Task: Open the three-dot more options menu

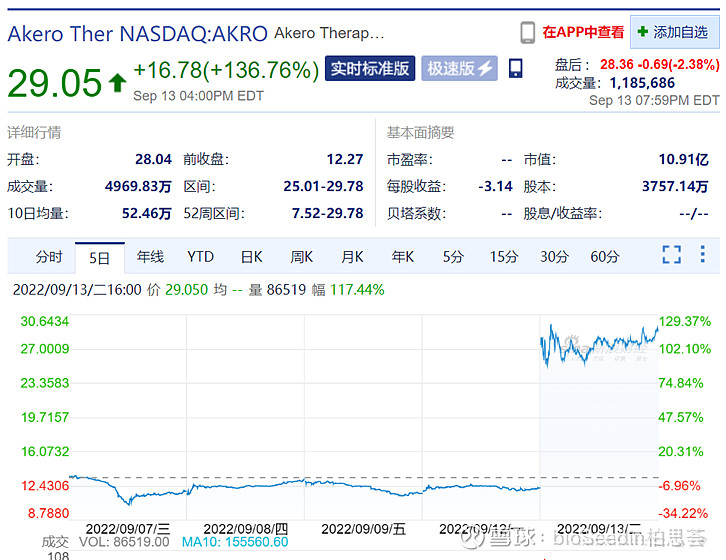Action: pyautogui.click(x=703, y=254)
